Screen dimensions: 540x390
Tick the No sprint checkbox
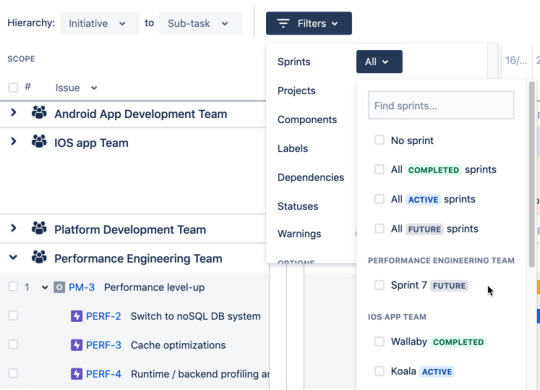point(379,140)
